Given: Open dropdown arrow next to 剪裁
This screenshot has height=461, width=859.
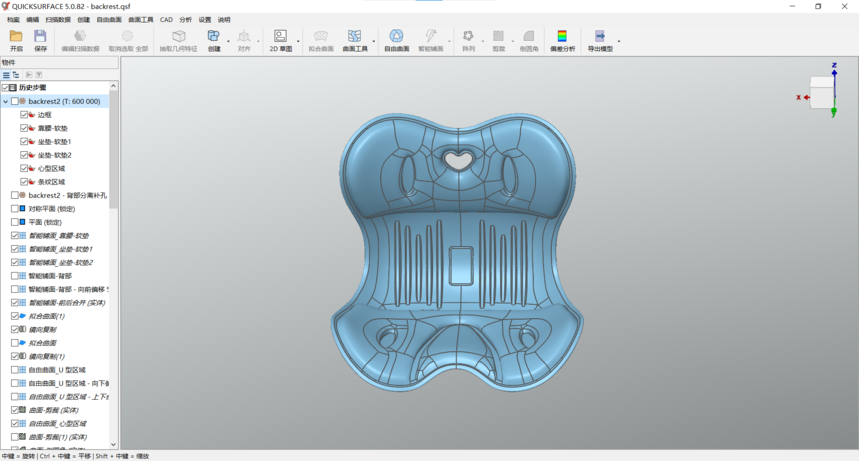Looking at the screenshot, I should click(x=513, y=41).
